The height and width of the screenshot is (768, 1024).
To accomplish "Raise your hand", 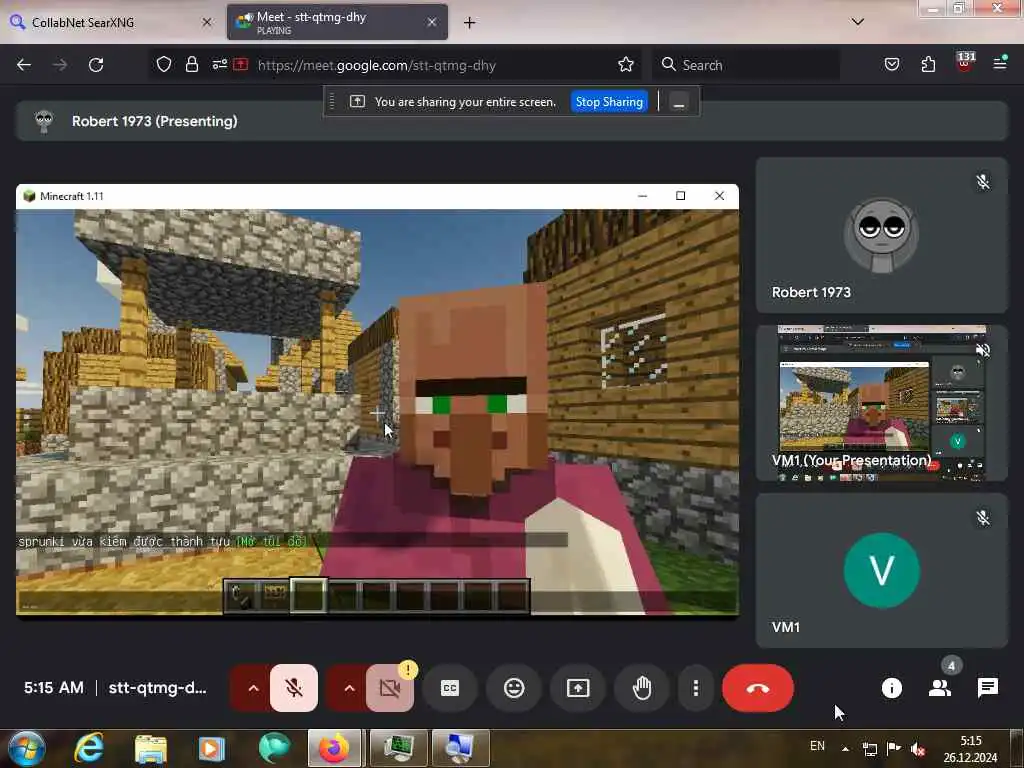I will [642, 688].
